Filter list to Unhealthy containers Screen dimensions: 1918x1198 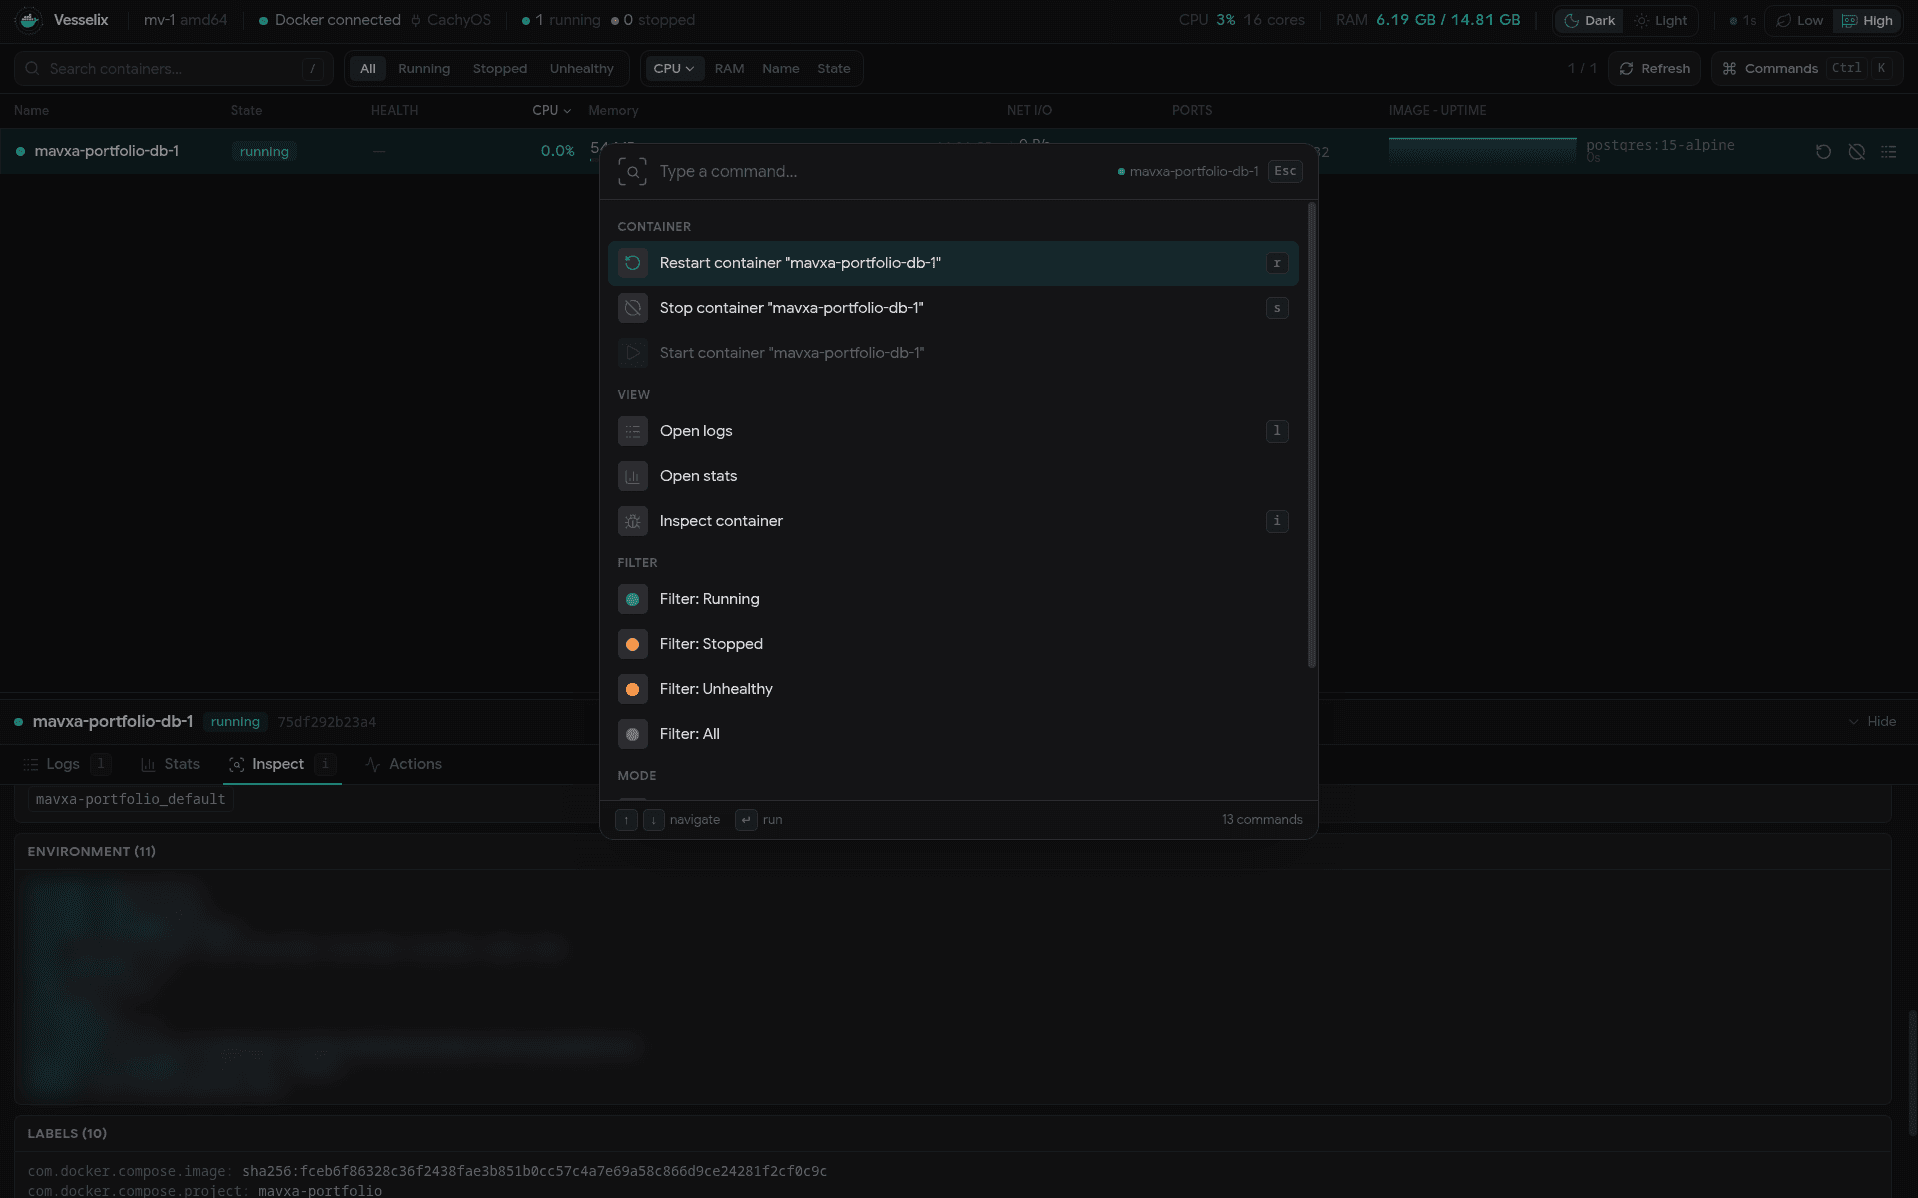point(582,69)
